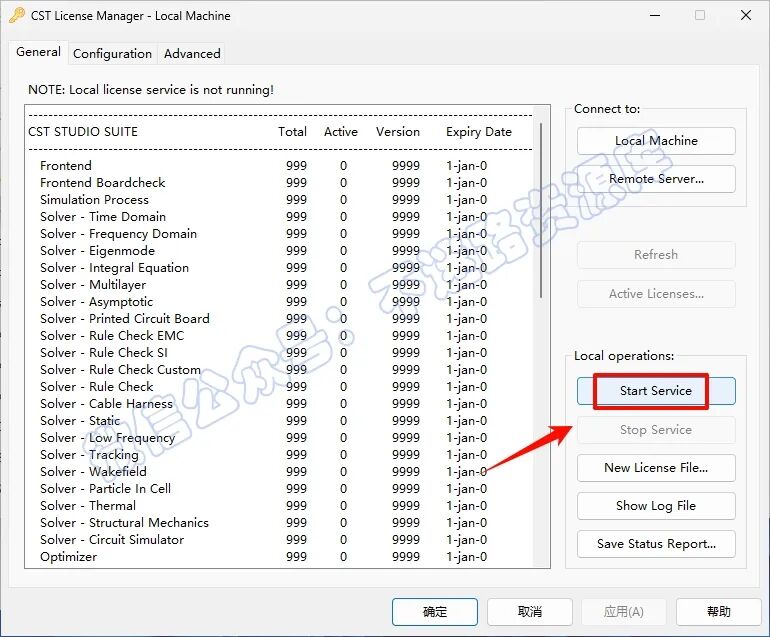Select Solver - Eigenmode entry
770x637 pixels.
tap(280, 250)
